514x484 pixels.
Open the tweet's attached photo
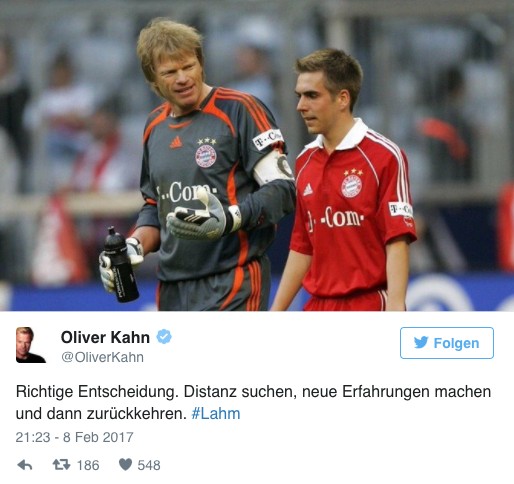pyautogui.click(x=257, y=155)
